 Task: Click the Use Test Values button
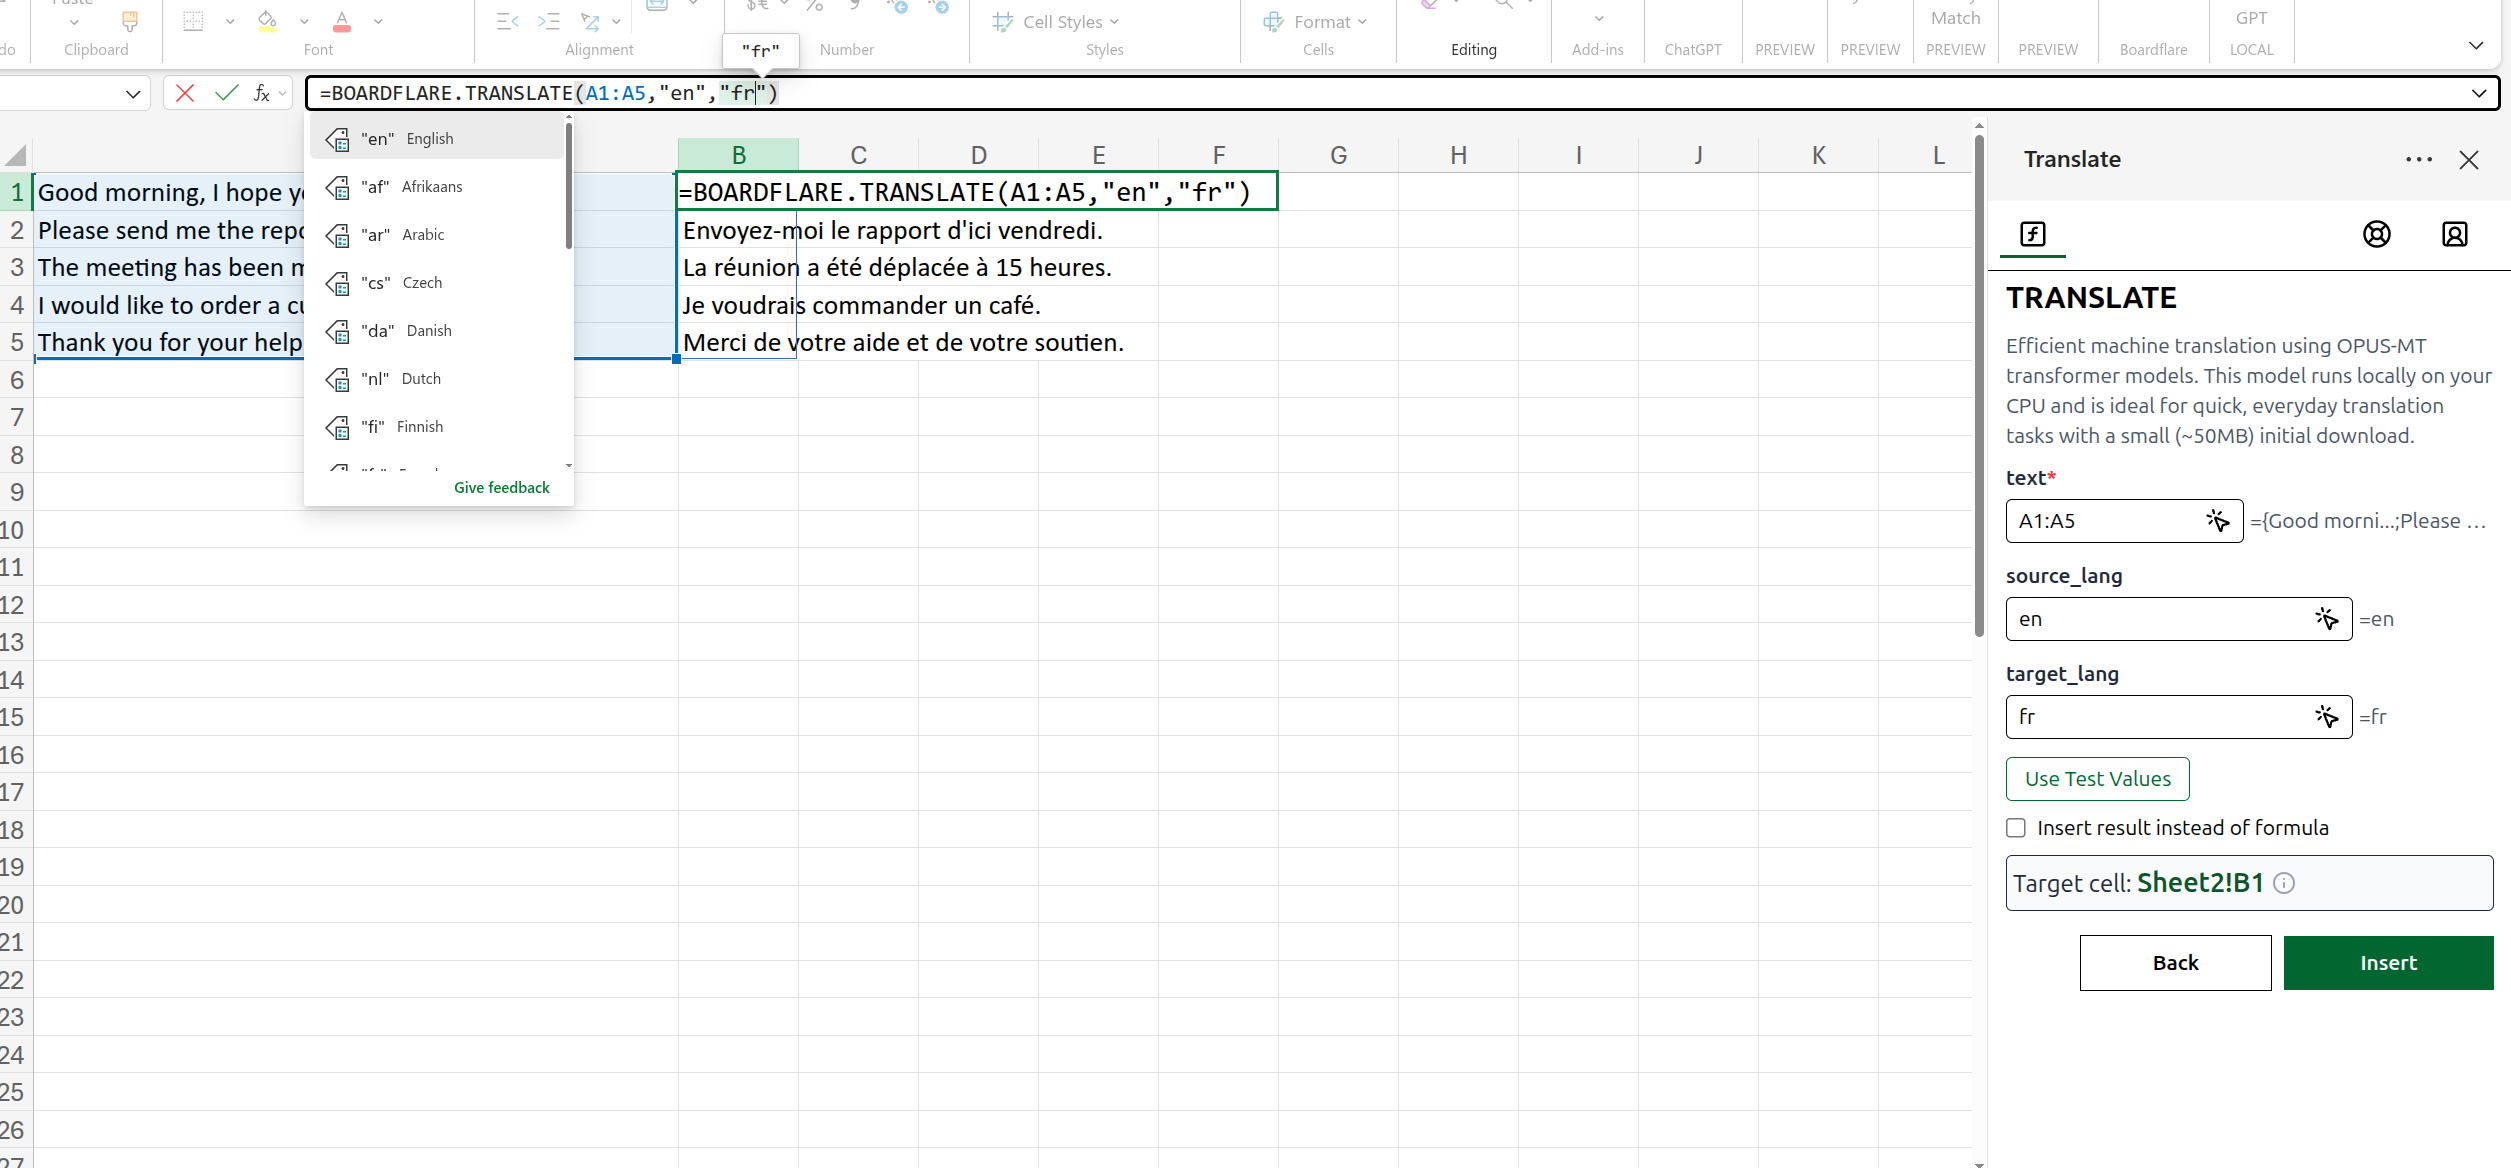[2097, 779]
